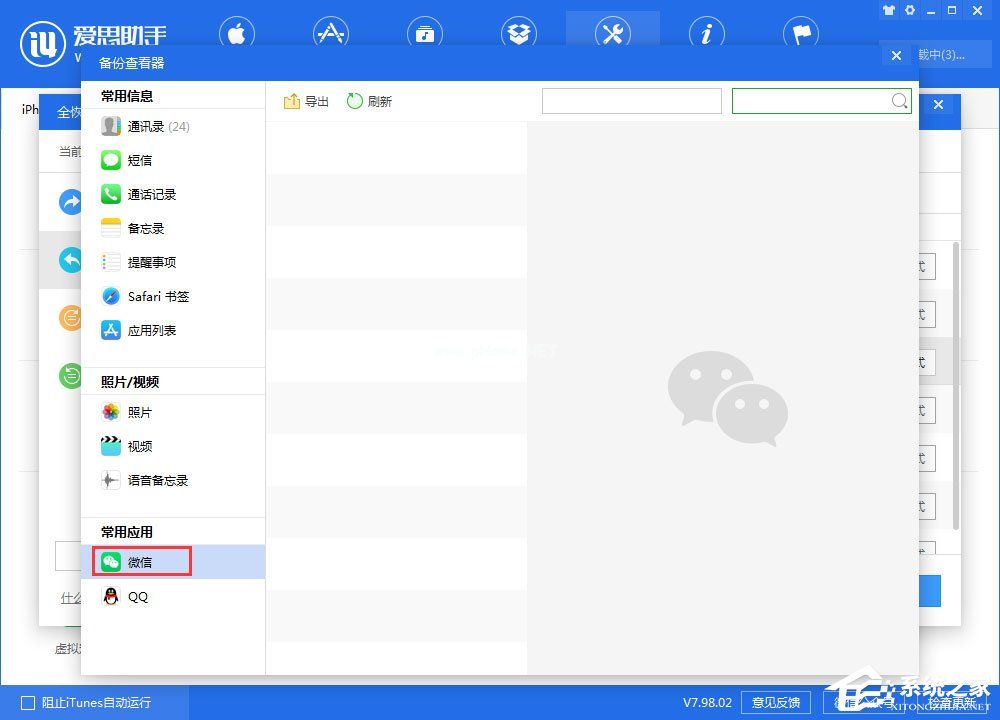Click the 导出 export button

click(305, 101)
